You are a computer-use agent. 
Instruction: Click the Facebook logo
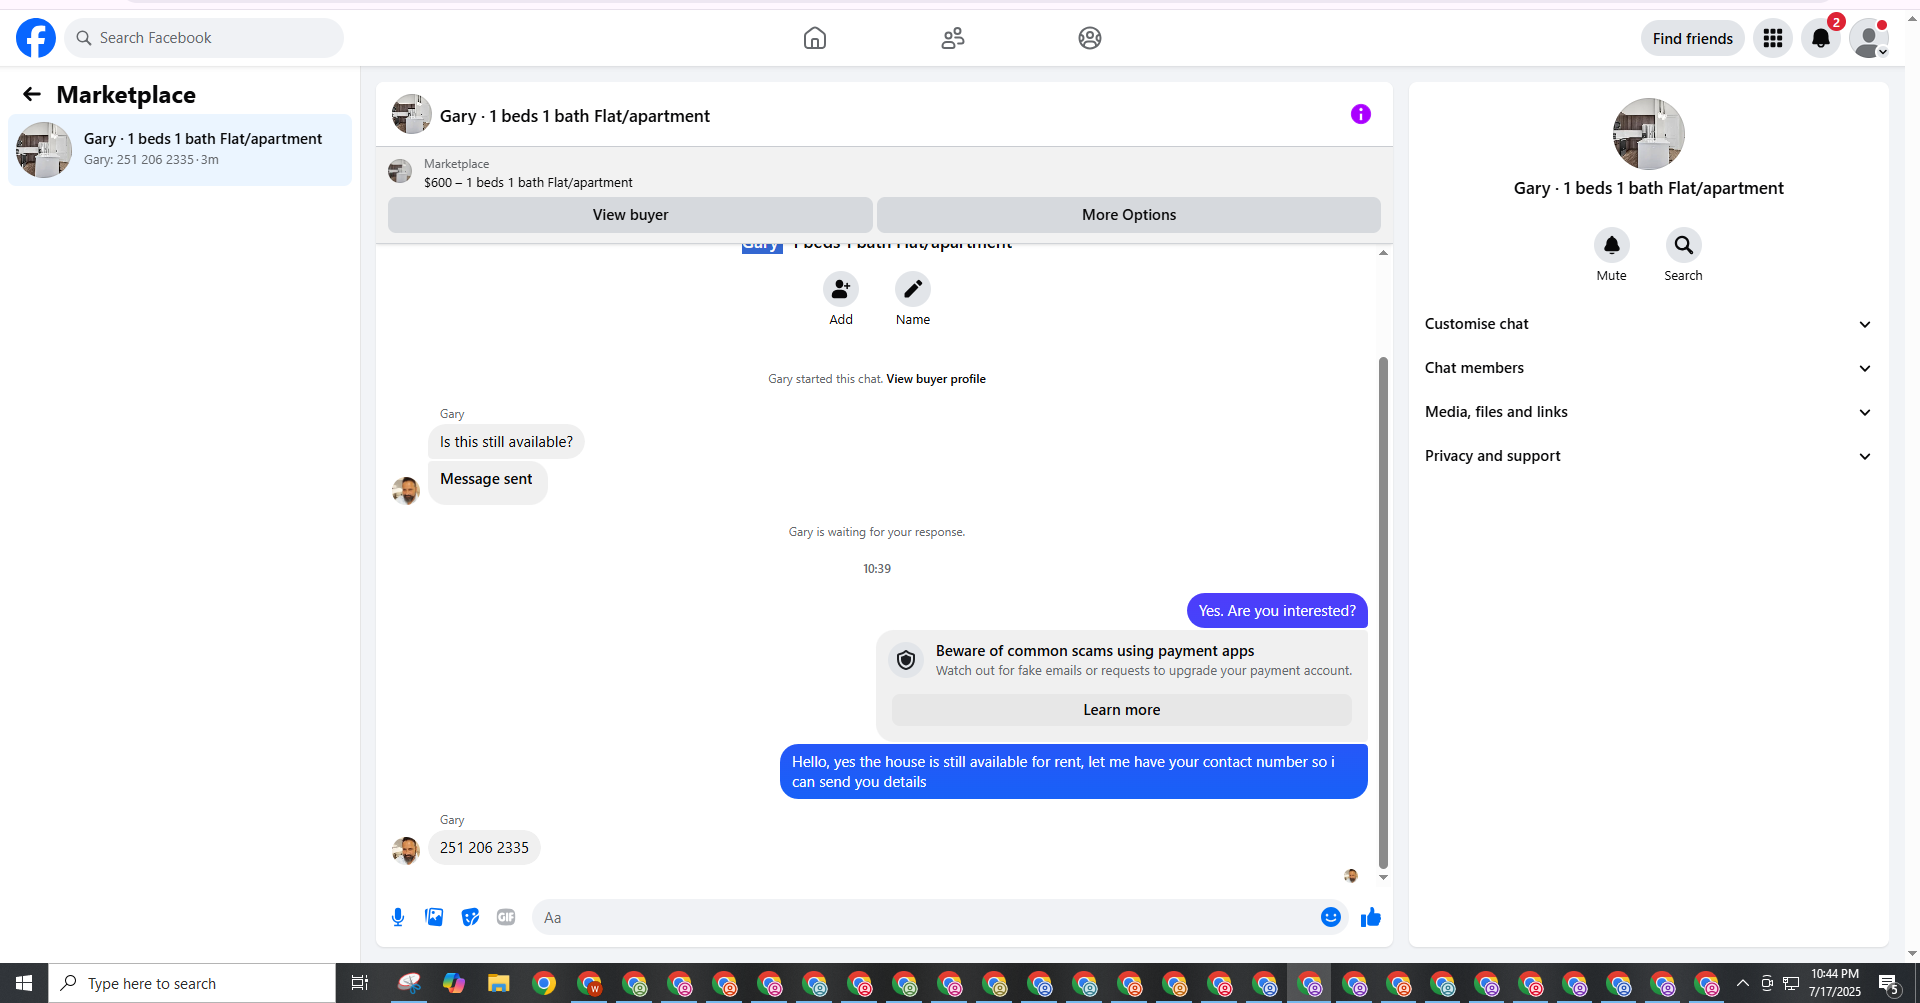click(36, 38)
